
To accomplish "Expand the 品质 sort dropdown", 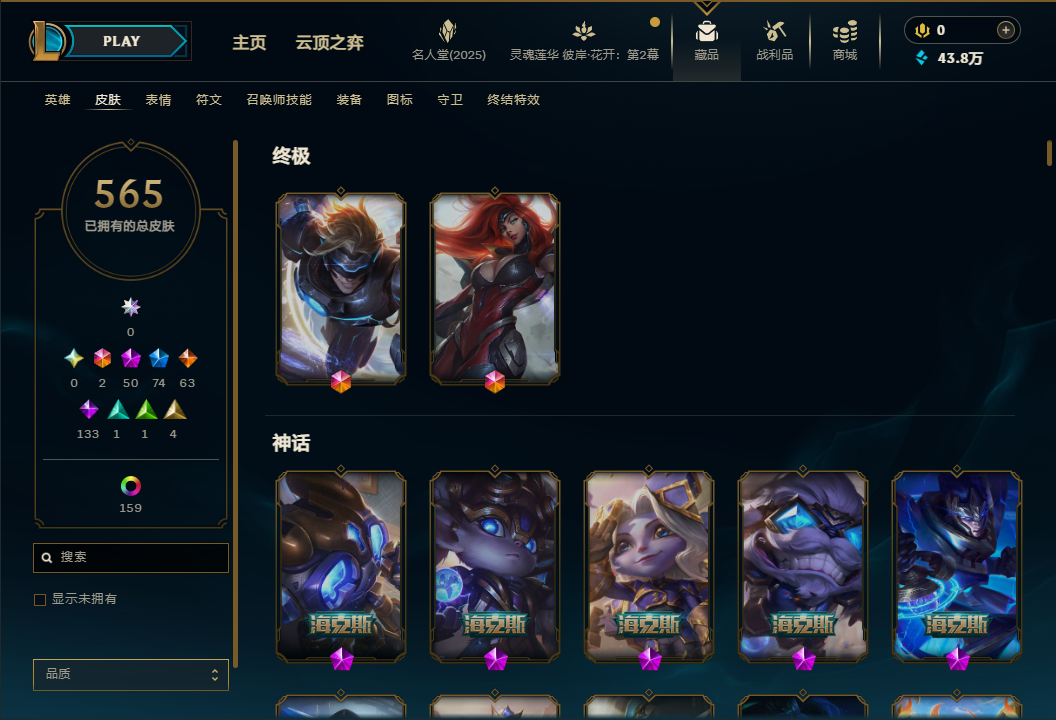I will 131,674.
